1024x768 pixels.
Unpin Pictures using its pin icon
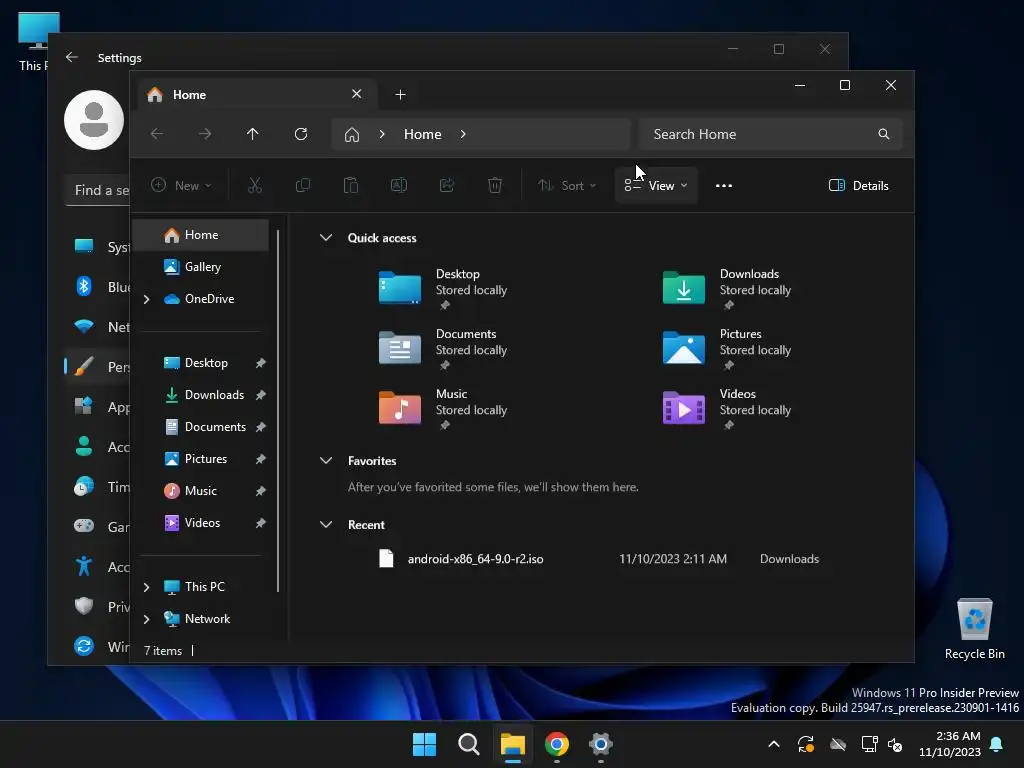click(x=261, y=459)
